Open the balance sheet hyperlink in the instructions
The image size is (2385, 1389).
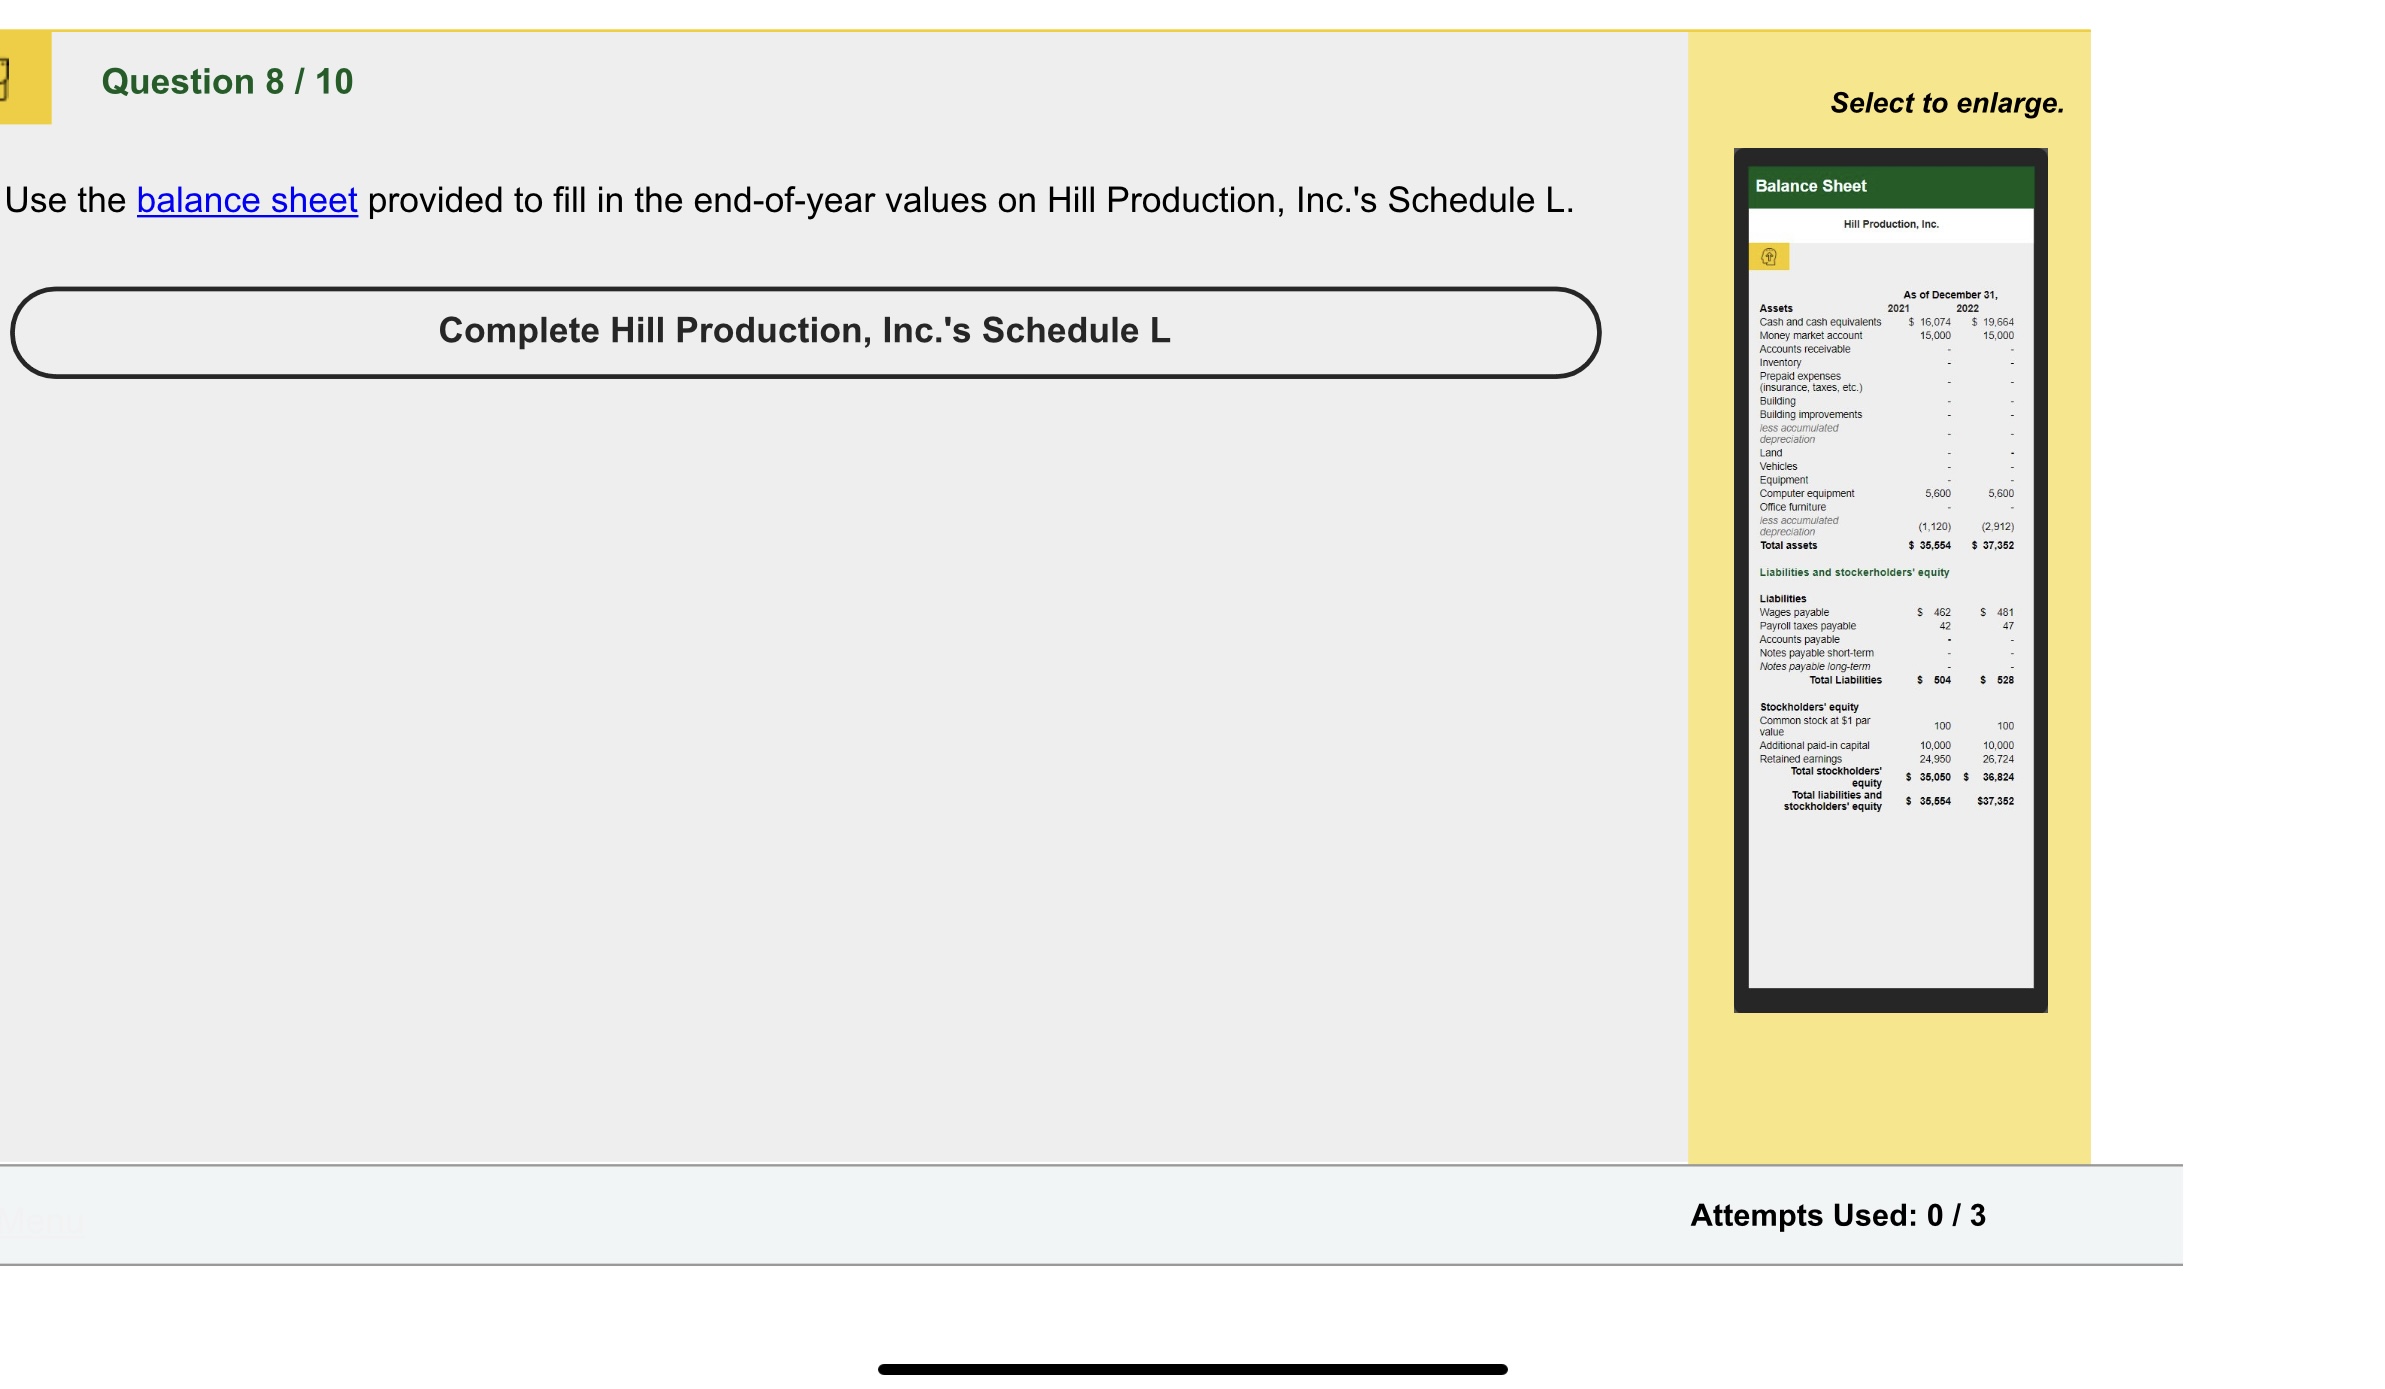(246, 200)
